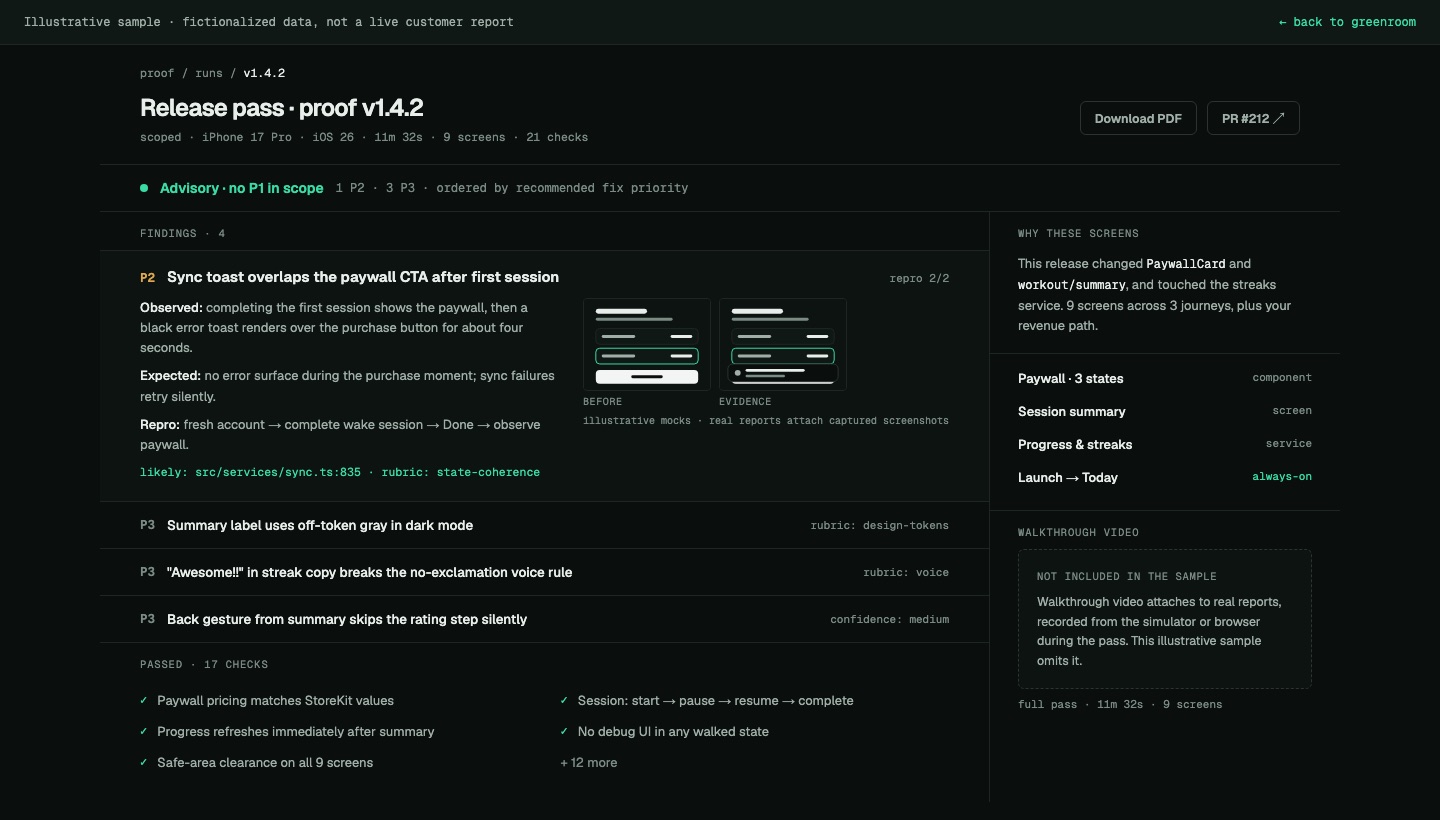Image resolution: width=1440 pixels, height=820 pixels.
Task: Click the walkthrough video placeholder box
Action: 1165,619
